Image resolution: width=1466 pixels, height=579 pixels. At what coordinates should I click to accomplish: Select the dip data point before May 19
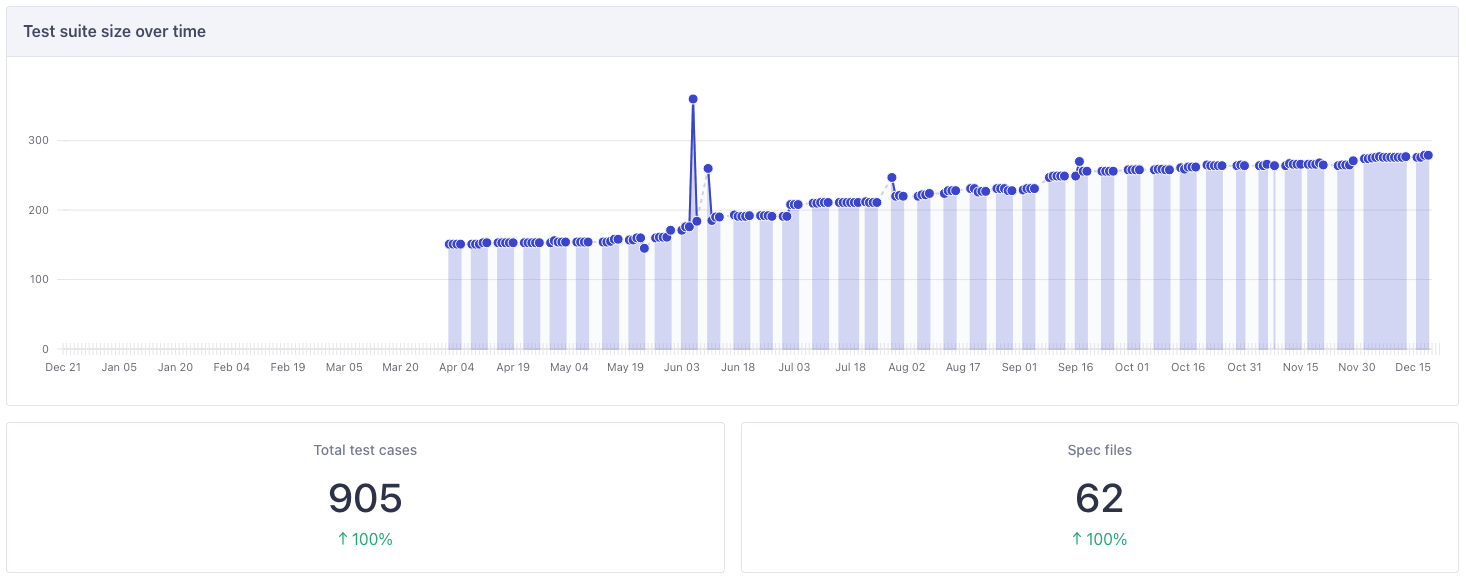(643, 250)
